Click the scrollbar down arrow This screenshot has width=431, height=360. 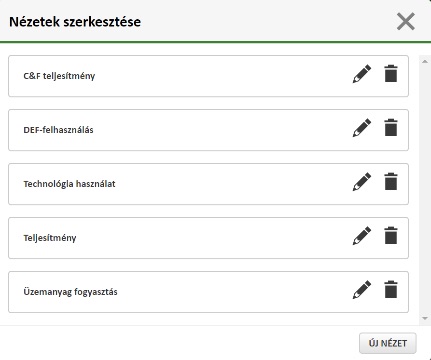(425, 318)
